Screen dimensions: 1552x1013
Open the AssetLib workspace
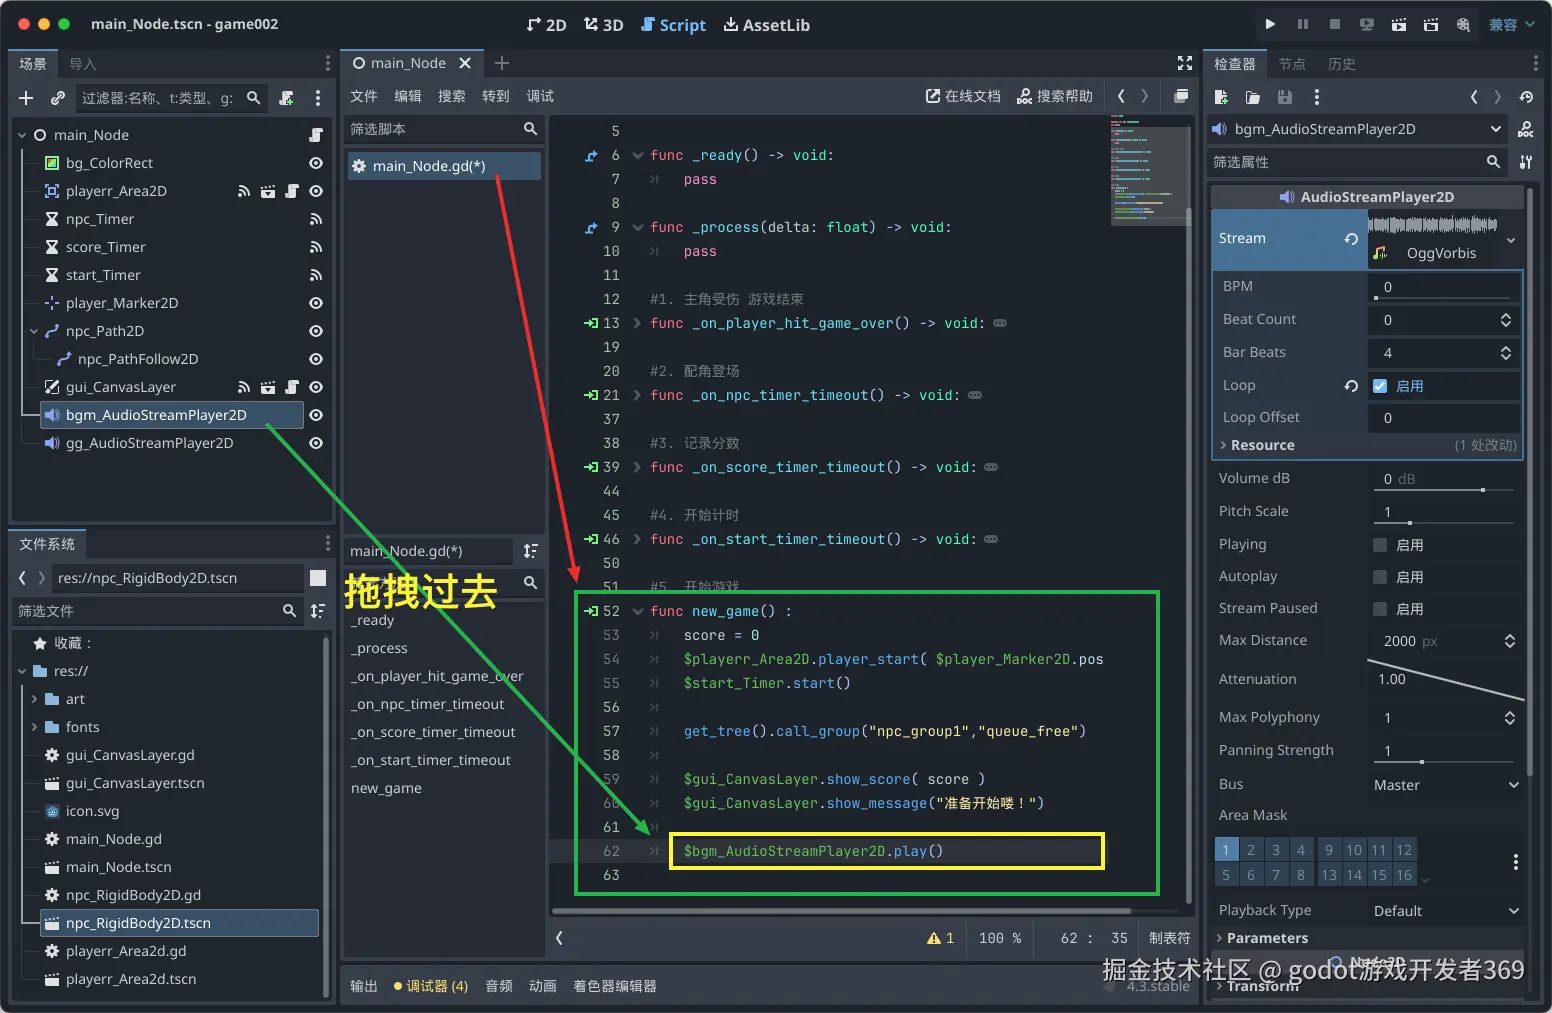tap(766, 24)
